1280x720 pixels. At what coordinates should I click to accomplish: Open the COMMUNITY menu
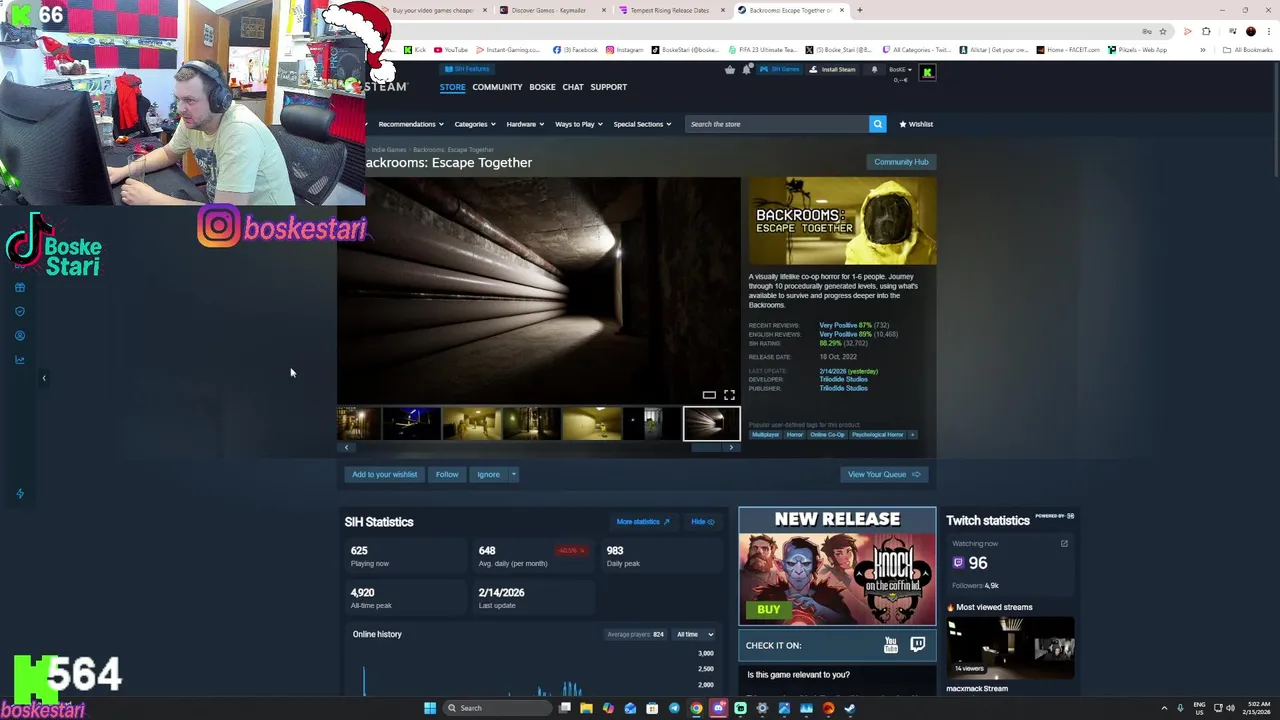point(497,87)
